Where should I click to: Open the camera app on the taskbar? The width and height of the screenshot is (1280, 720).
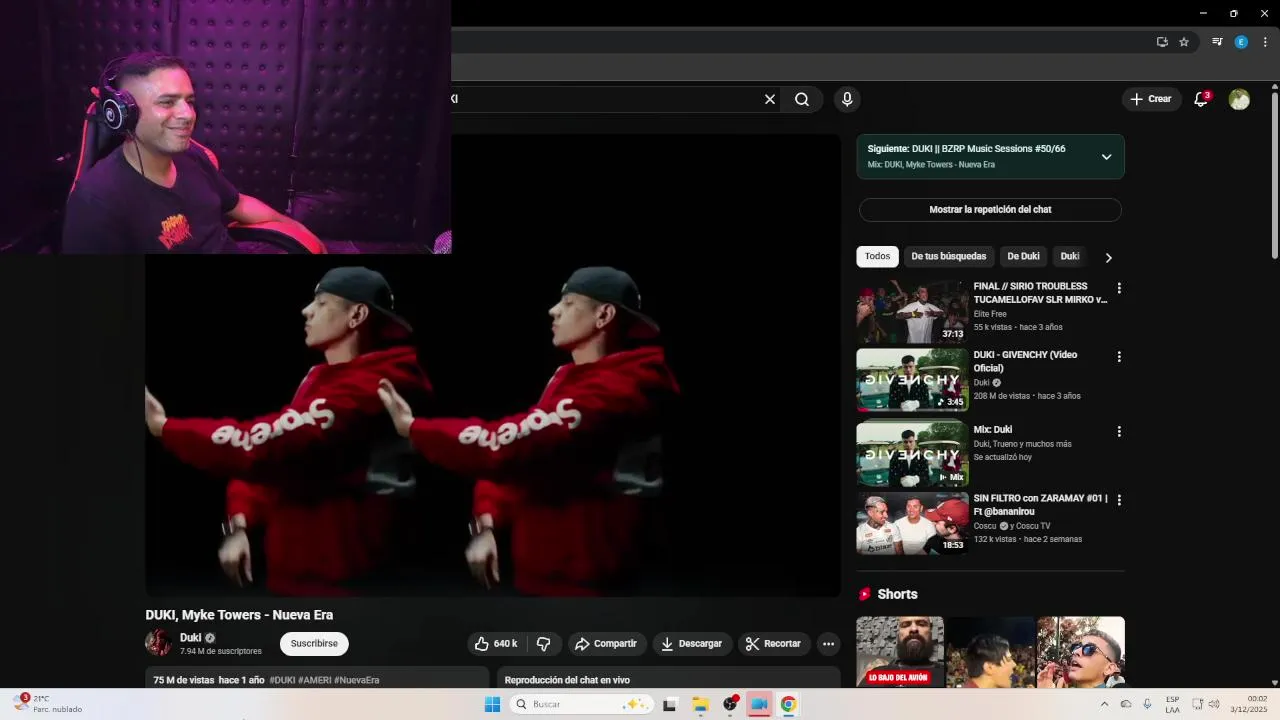point(759,704)
